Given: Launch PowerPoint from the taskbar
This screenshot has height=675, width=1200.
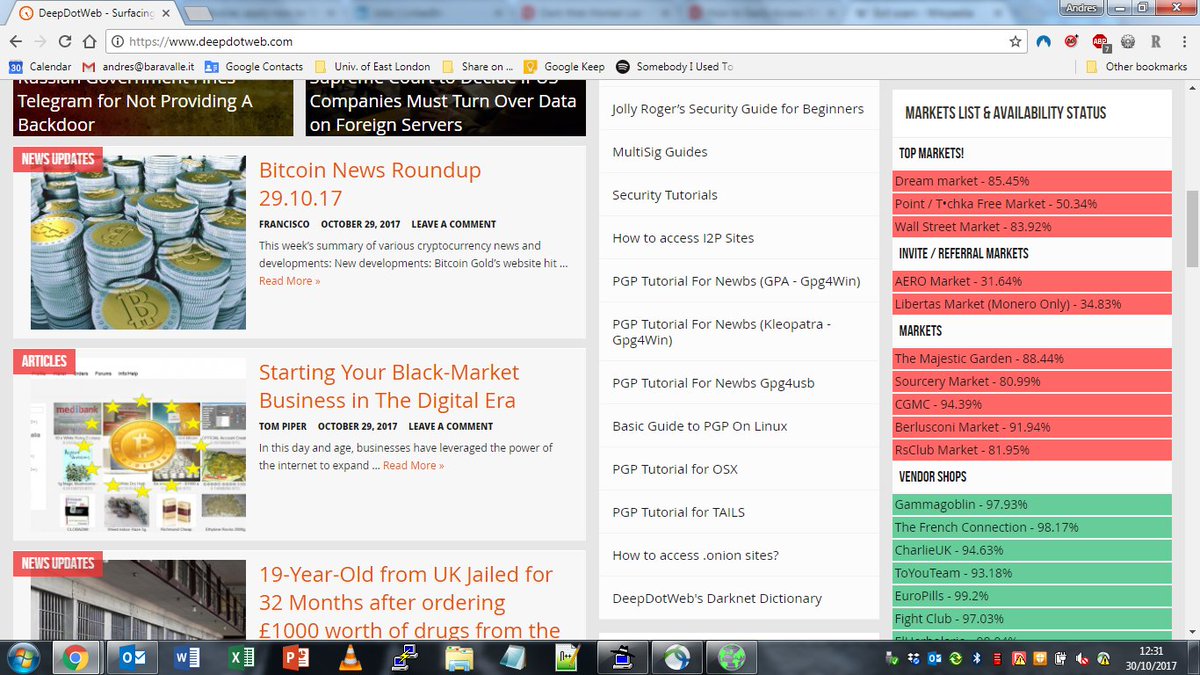Looking at the screenshot, I should click(x=296, y=658).
